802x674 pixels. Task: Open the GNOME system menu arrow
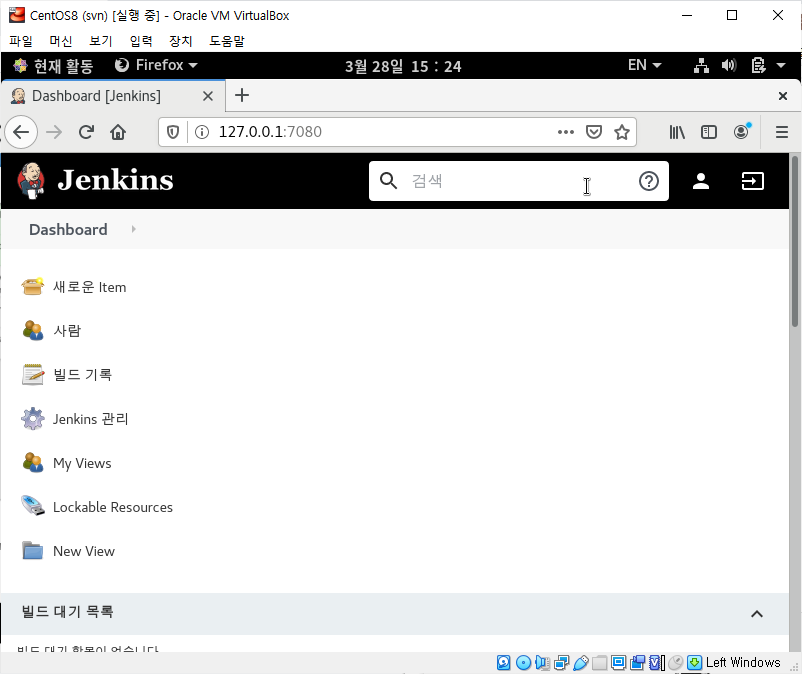tap(781, 65)
